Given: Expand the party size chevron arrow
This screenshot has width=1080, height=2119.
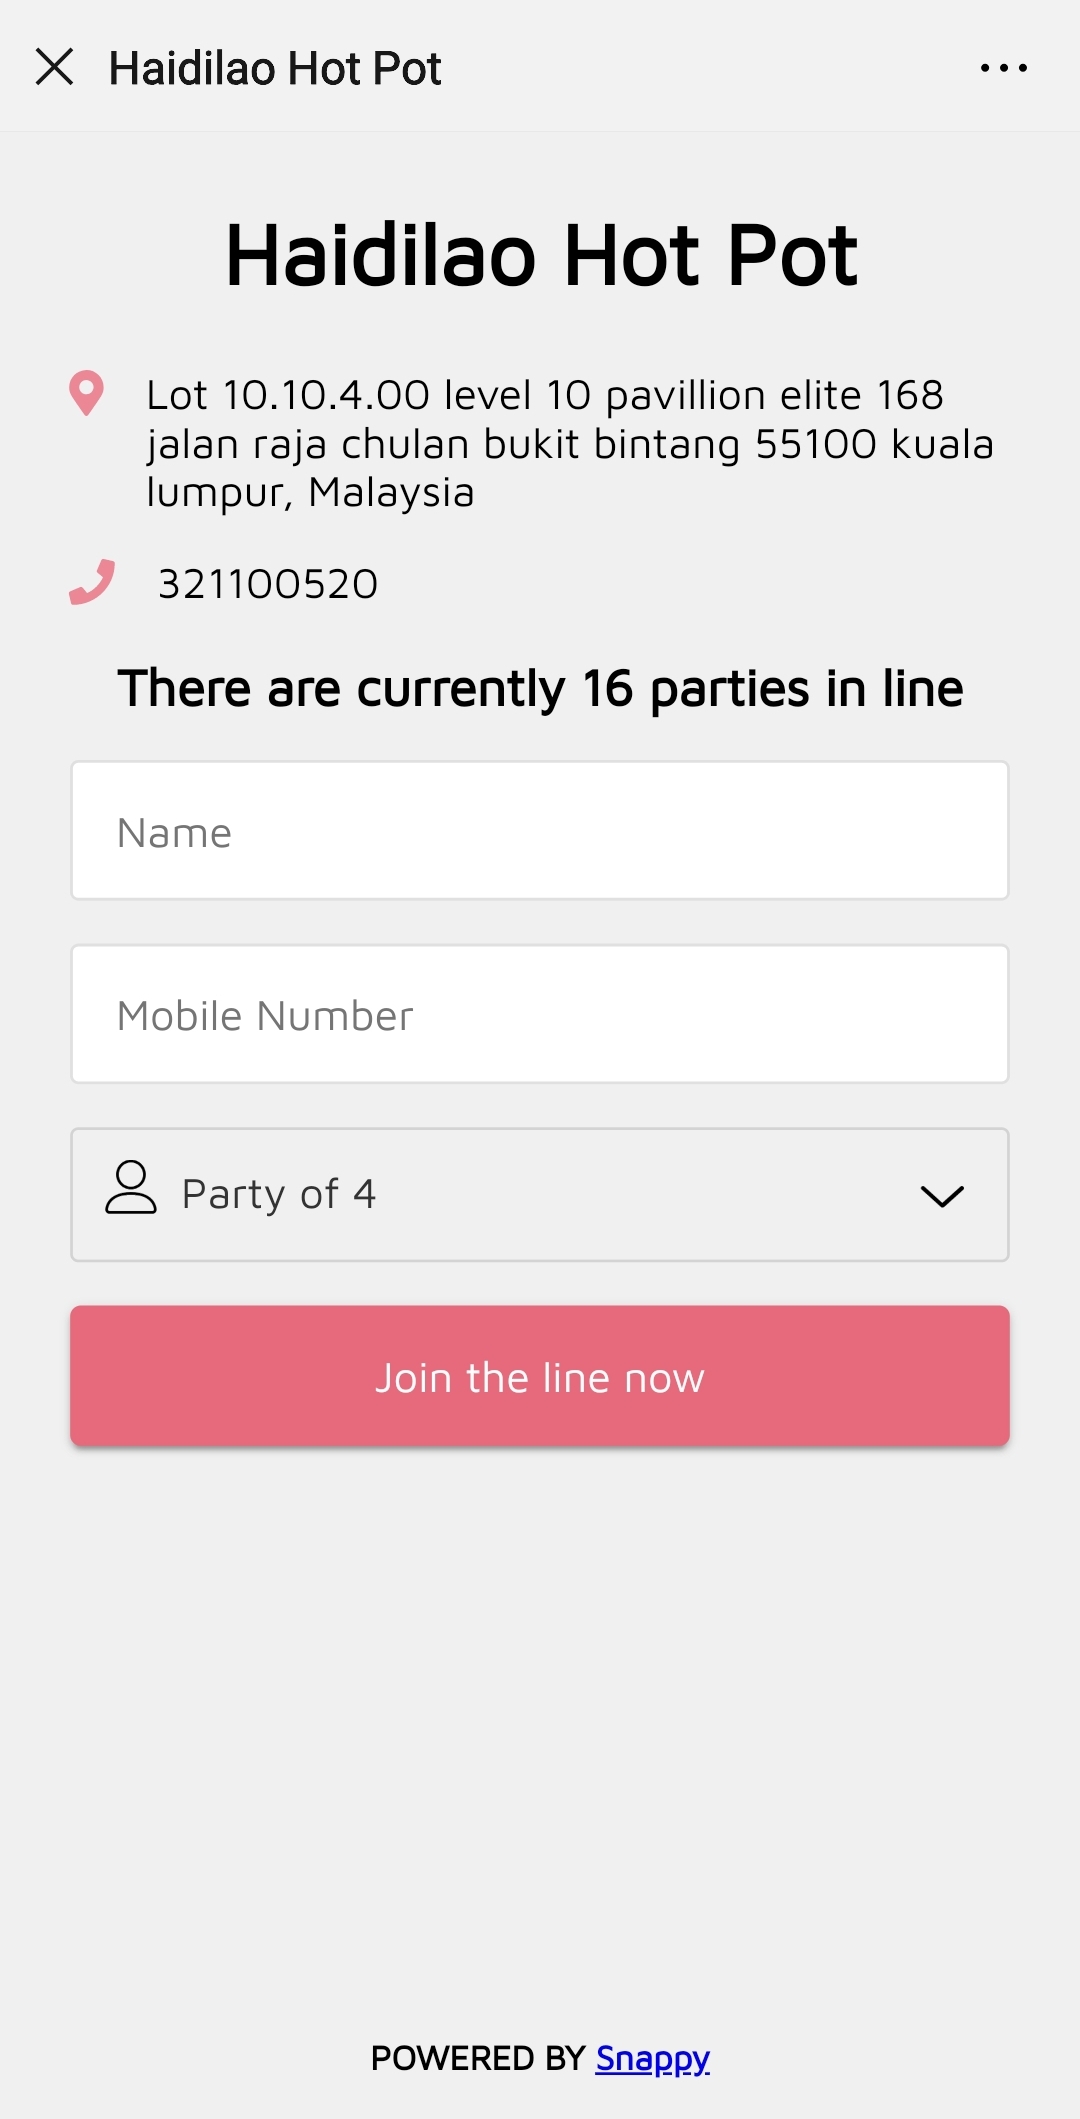Looking at the screenshot, I should (x=941, y=1196).
